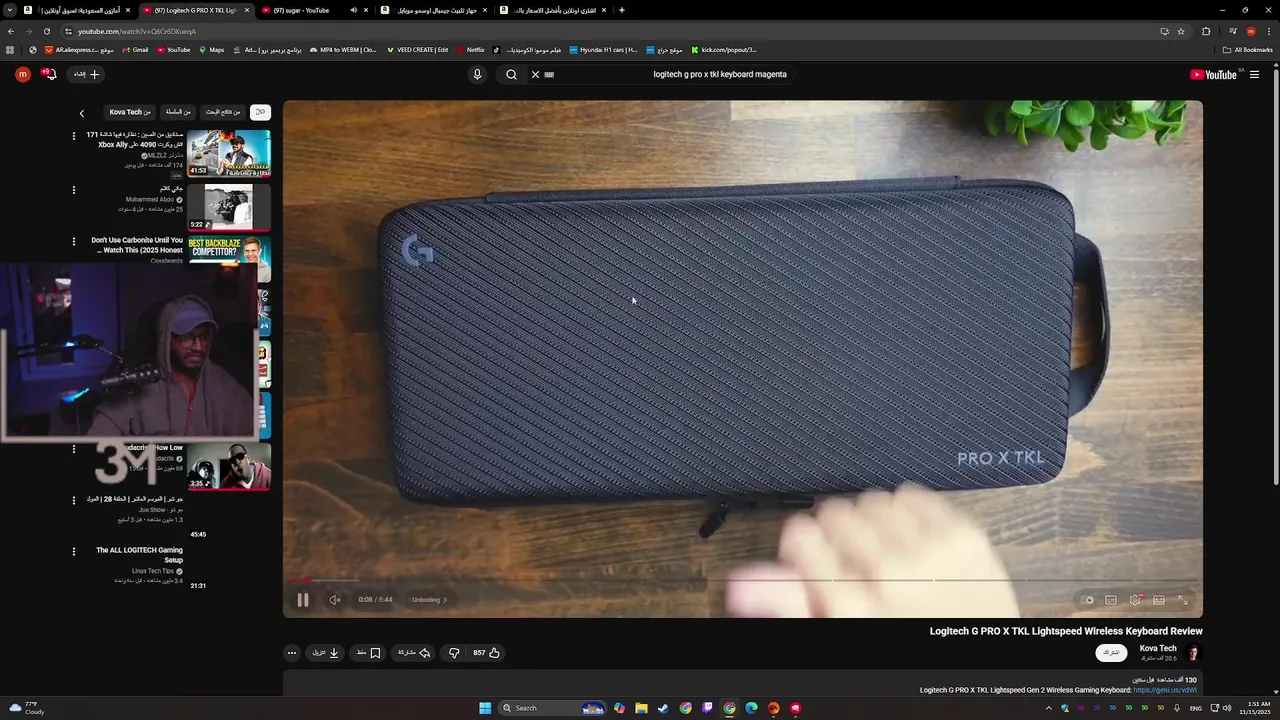Open the Create button with the plus icon

[x=87, y=74]
